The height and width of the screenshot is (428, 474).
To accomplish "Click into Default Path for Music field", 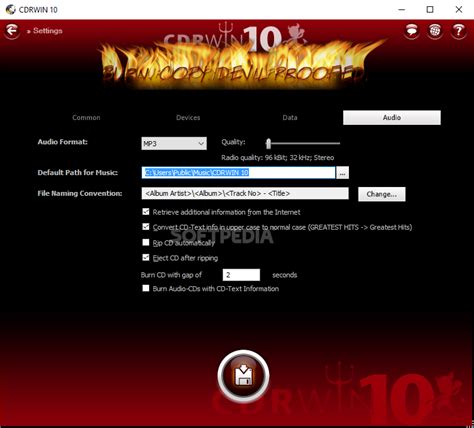I will pos(238,173).
